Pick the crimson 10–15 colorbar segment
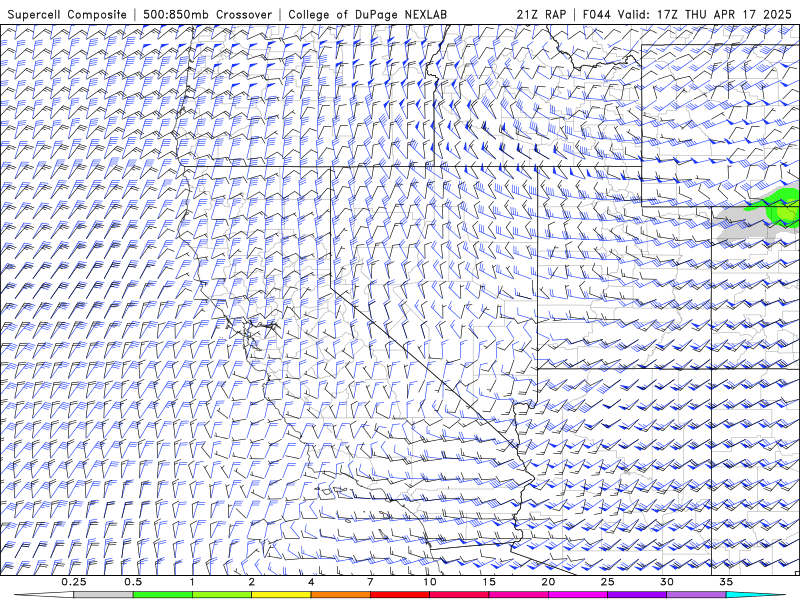The image size is (800, 600). (x=459, y=595)
